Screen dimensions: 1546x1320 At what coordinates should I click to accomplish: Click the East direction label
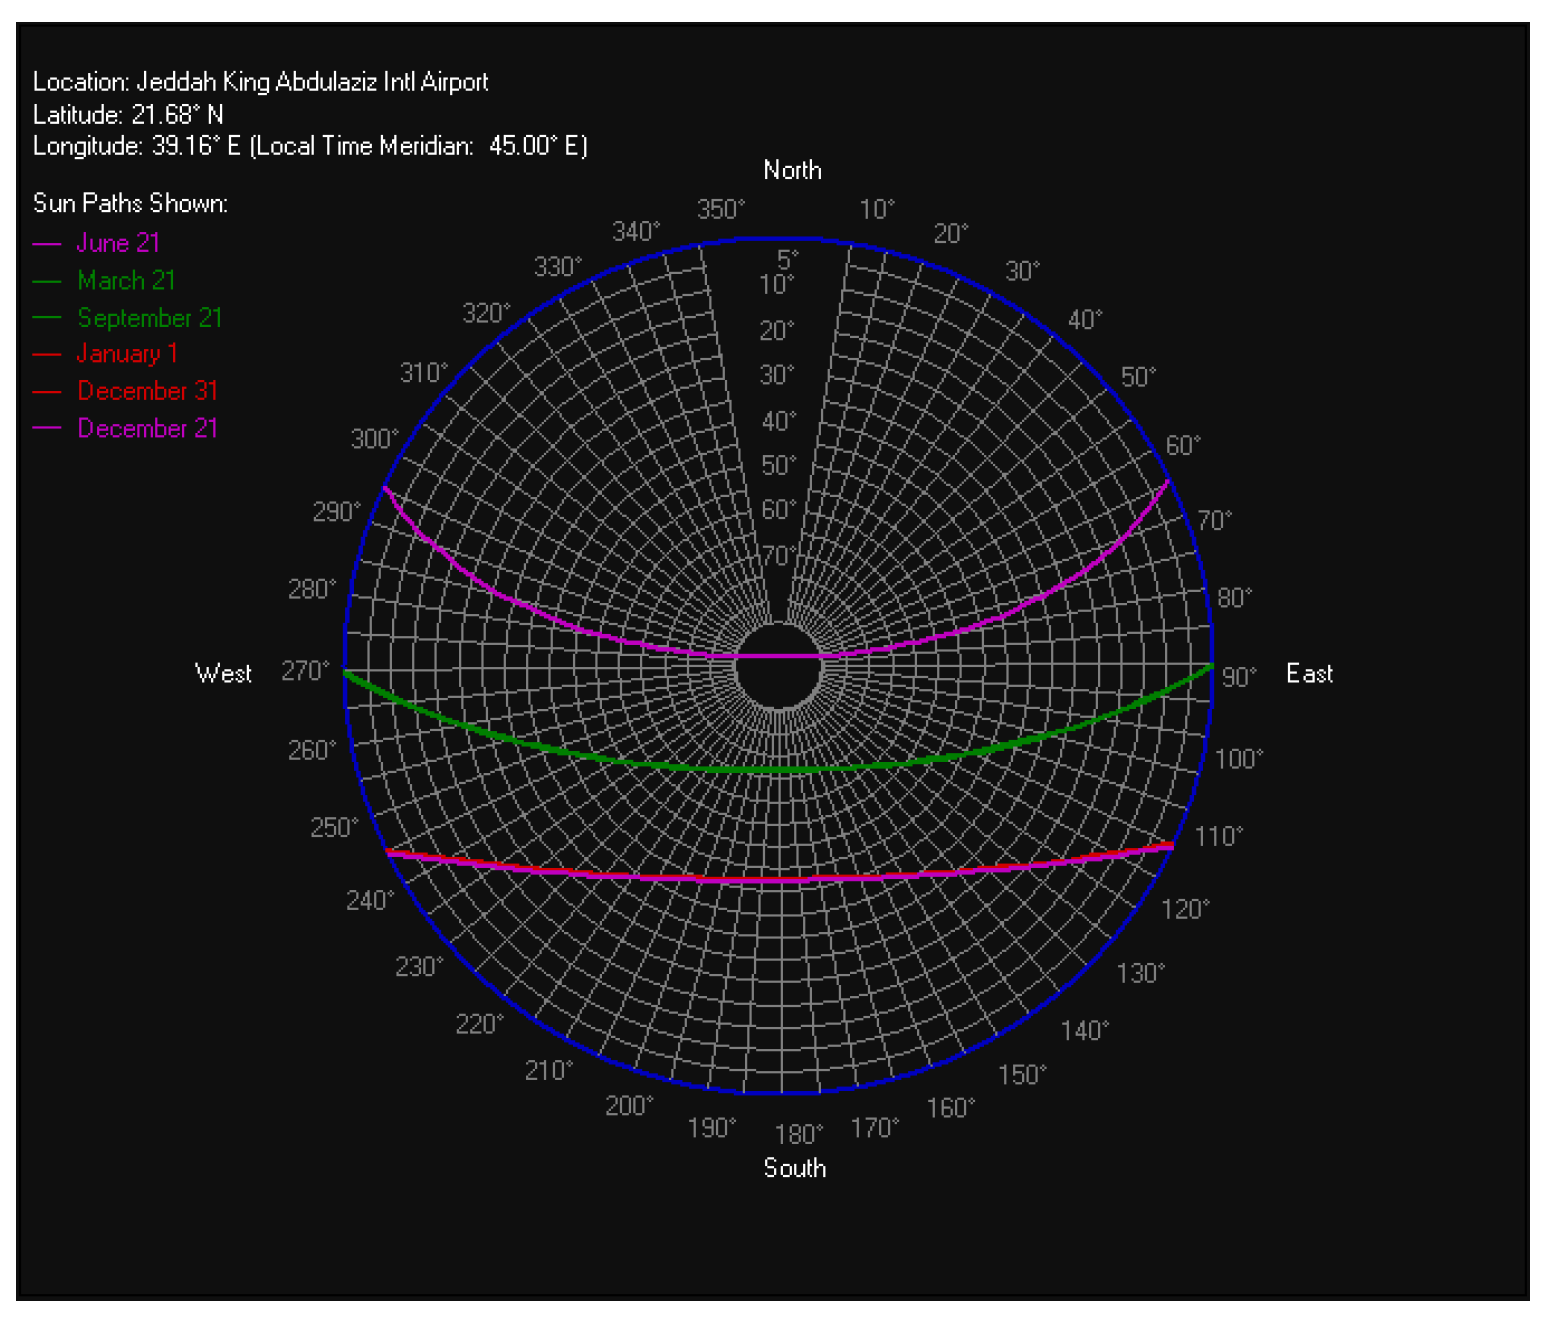click(1309, 674)
